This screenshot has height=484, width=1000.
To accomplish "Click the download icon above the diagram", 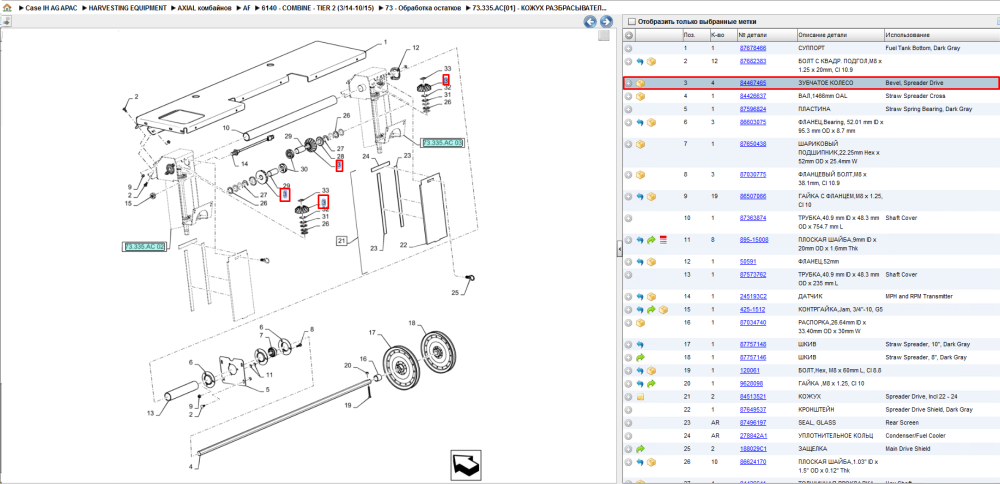I will [6, 21].
